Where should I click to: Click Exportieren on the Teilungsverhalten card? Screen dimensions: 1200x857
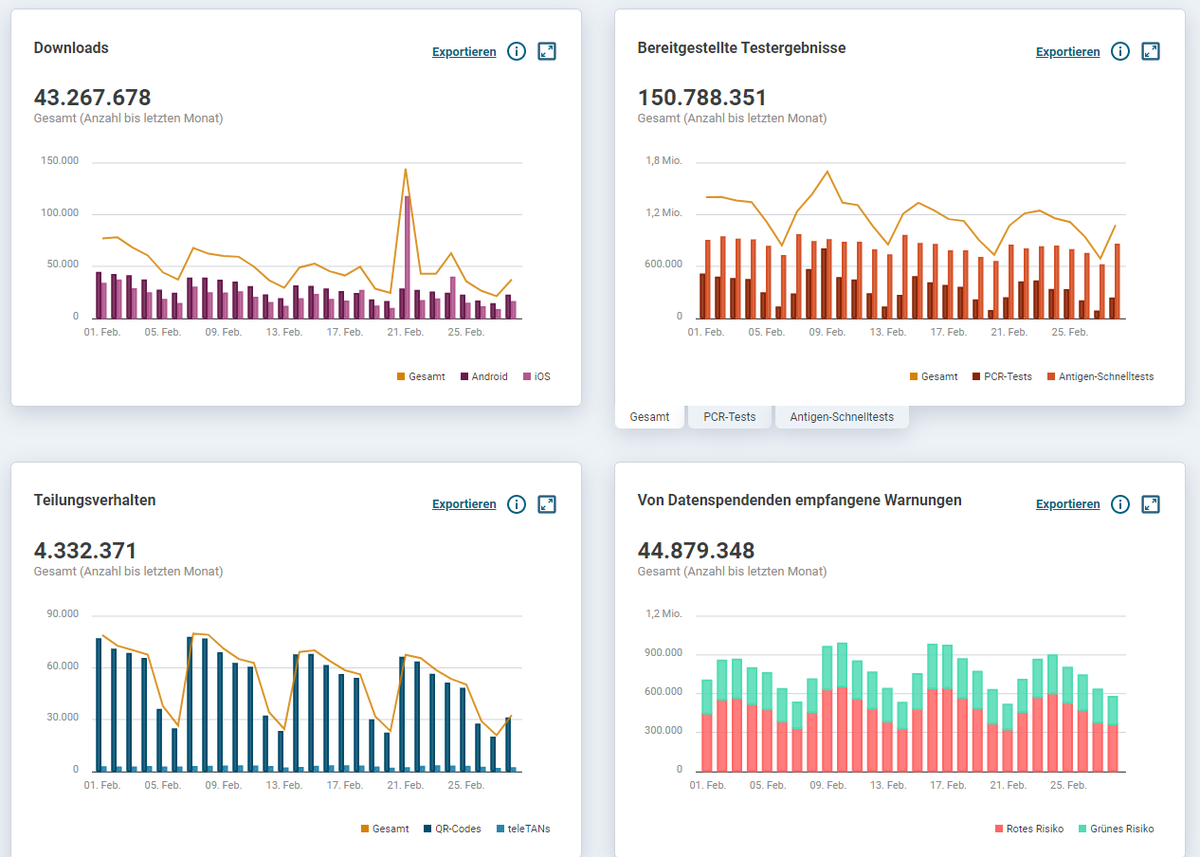pos(464,504)
